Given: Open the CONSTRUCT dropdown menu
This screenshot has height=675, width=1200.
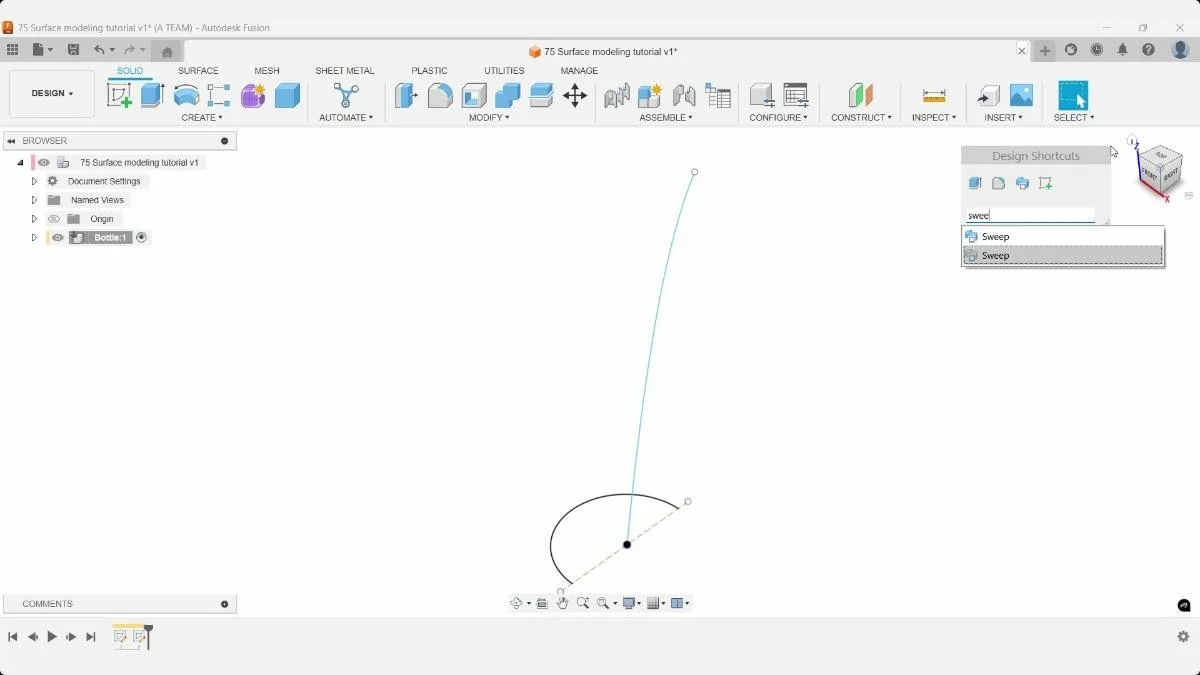Looking at the screenshot, I should pos(861,118).
